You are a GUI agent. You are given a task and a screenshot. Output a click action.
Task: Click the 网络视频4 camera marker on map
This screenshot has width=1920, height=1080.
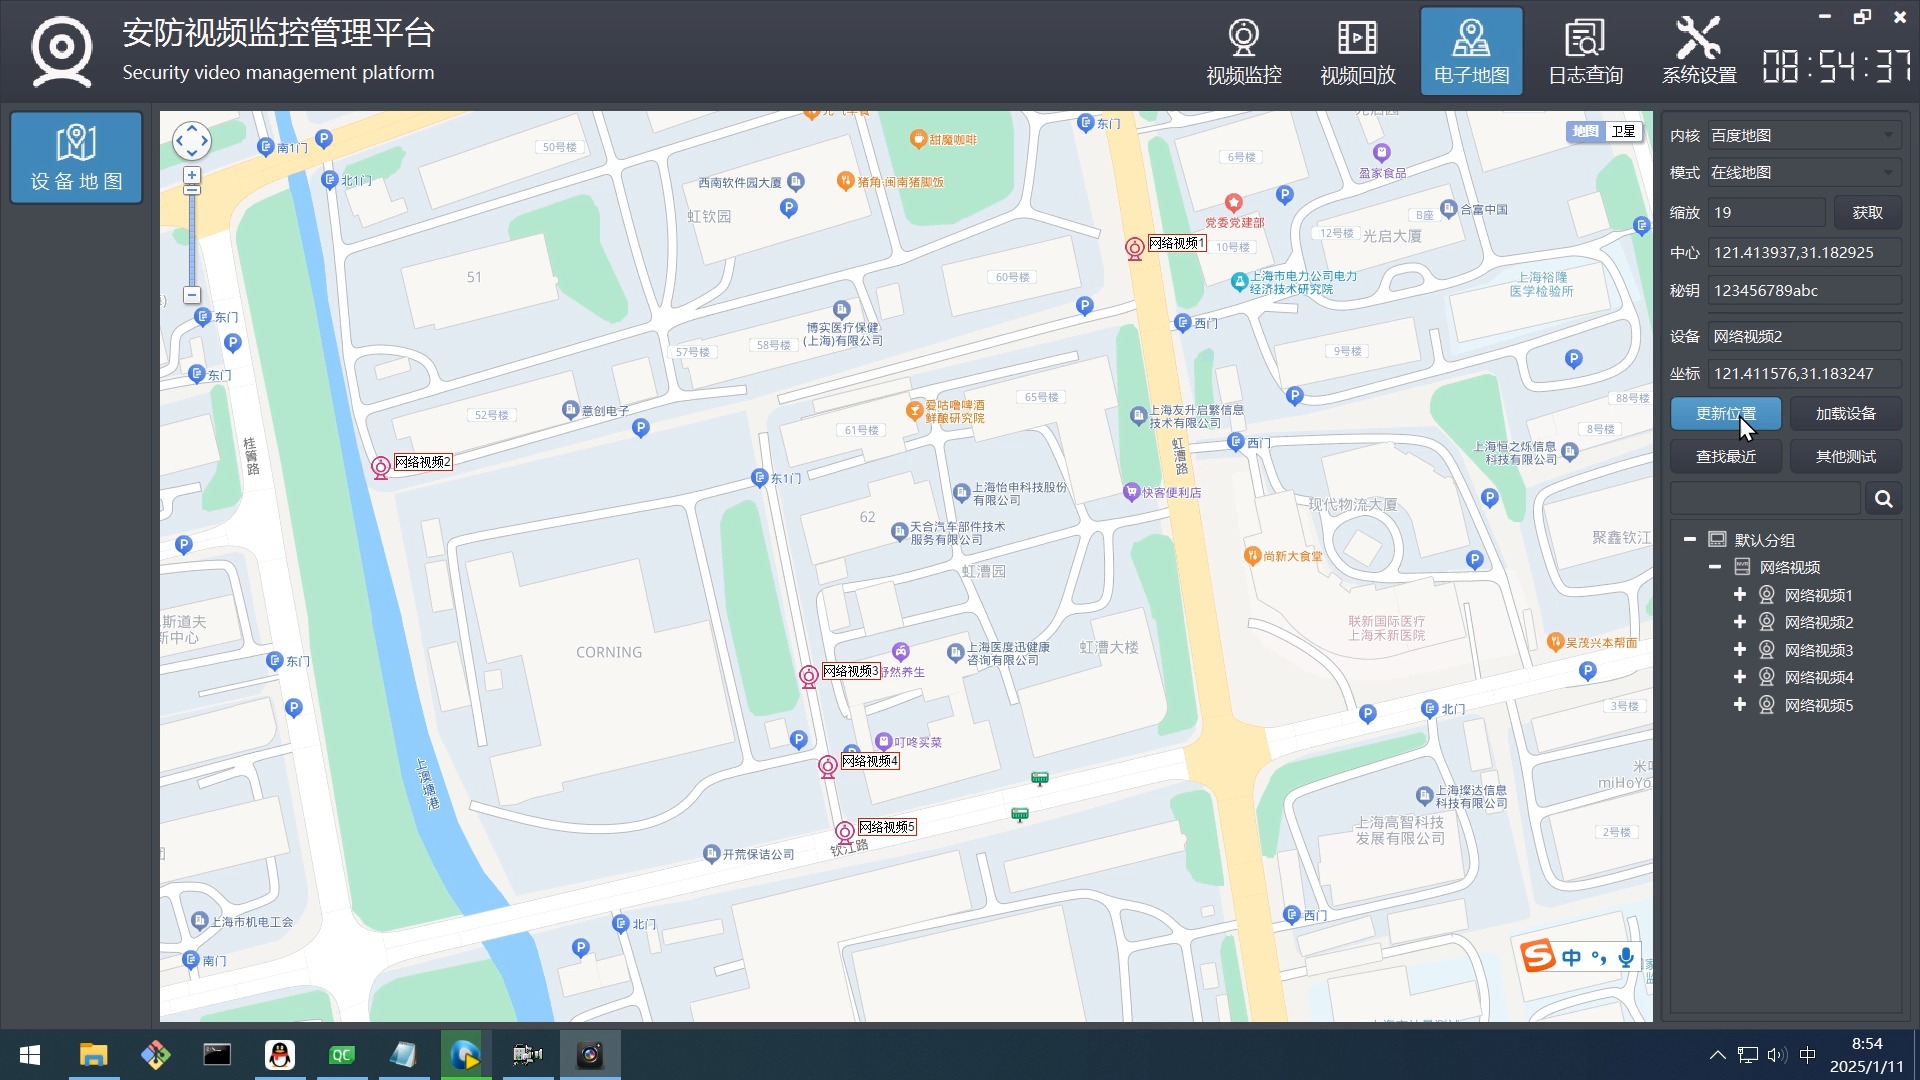click(x=827, y=766)
